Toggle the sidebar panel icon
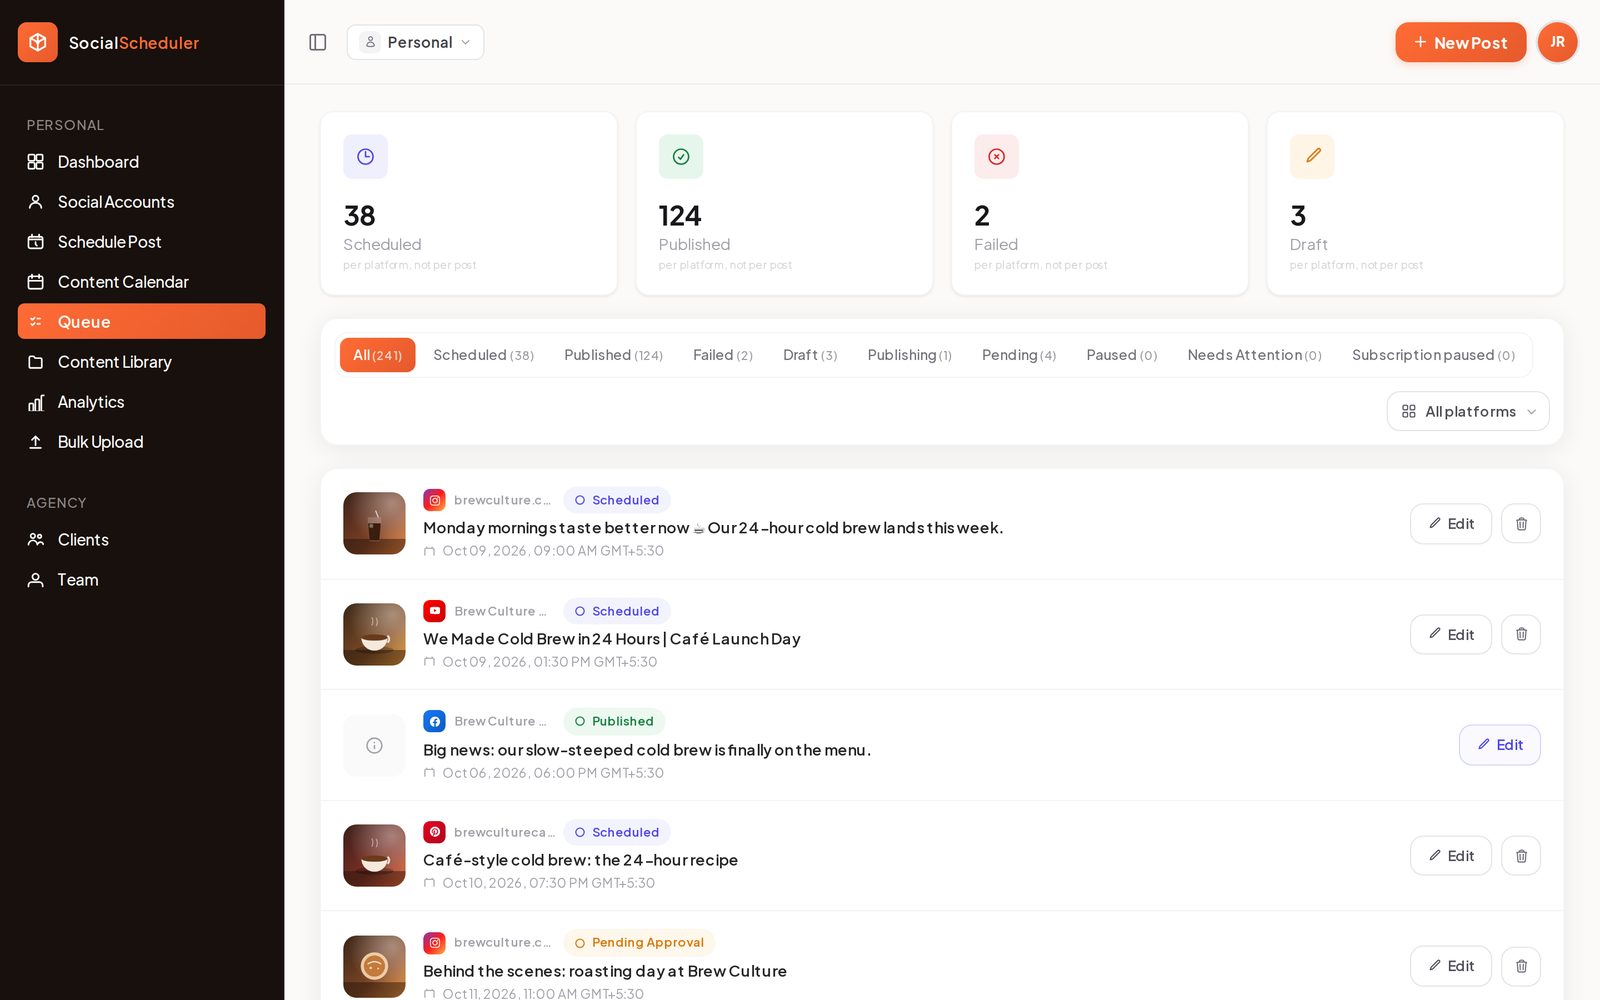Viewport: 1600px width, 1000px height. tap(318, 42)
